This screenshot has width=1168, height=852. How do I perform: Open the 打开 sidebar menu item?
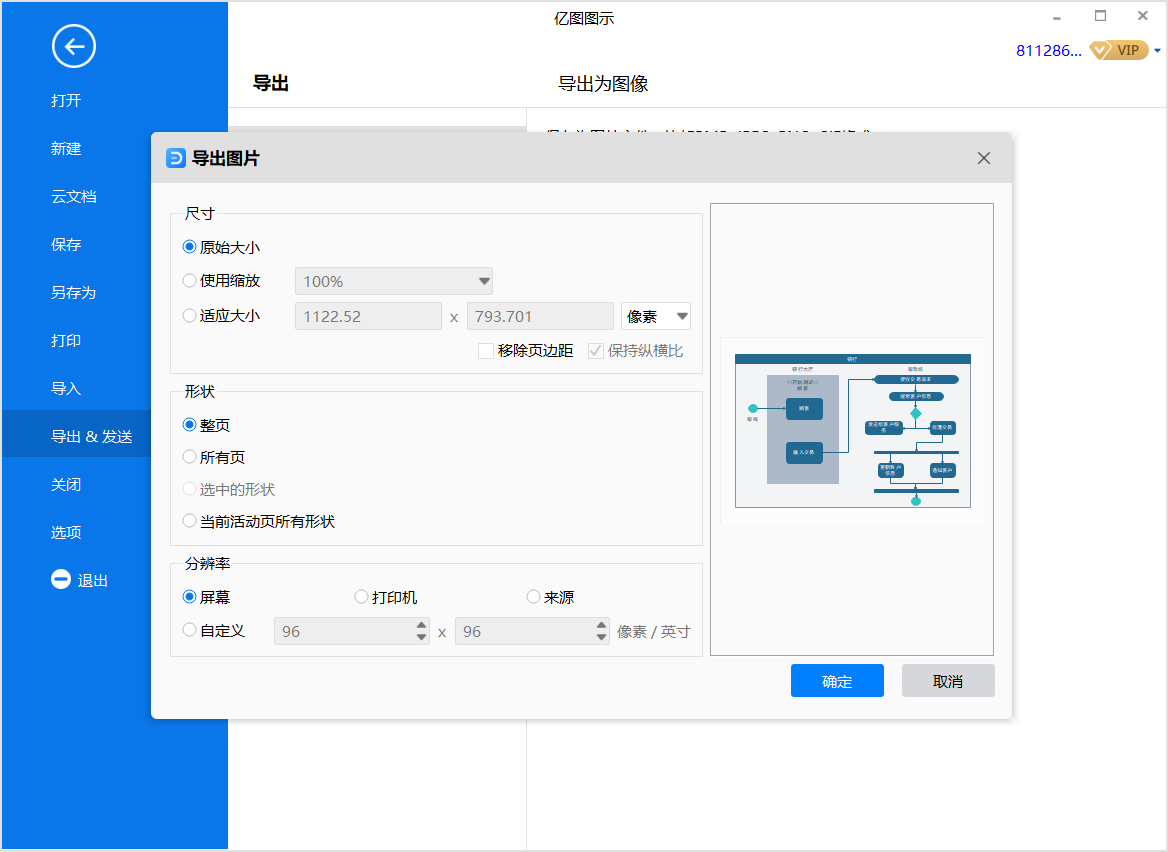coord(66,101)
